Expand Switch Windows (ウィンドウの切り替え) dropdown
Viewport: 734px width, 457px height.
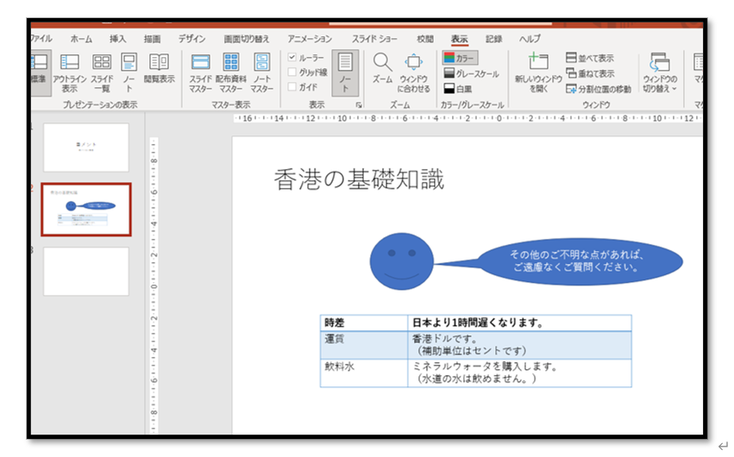point(660,73)
